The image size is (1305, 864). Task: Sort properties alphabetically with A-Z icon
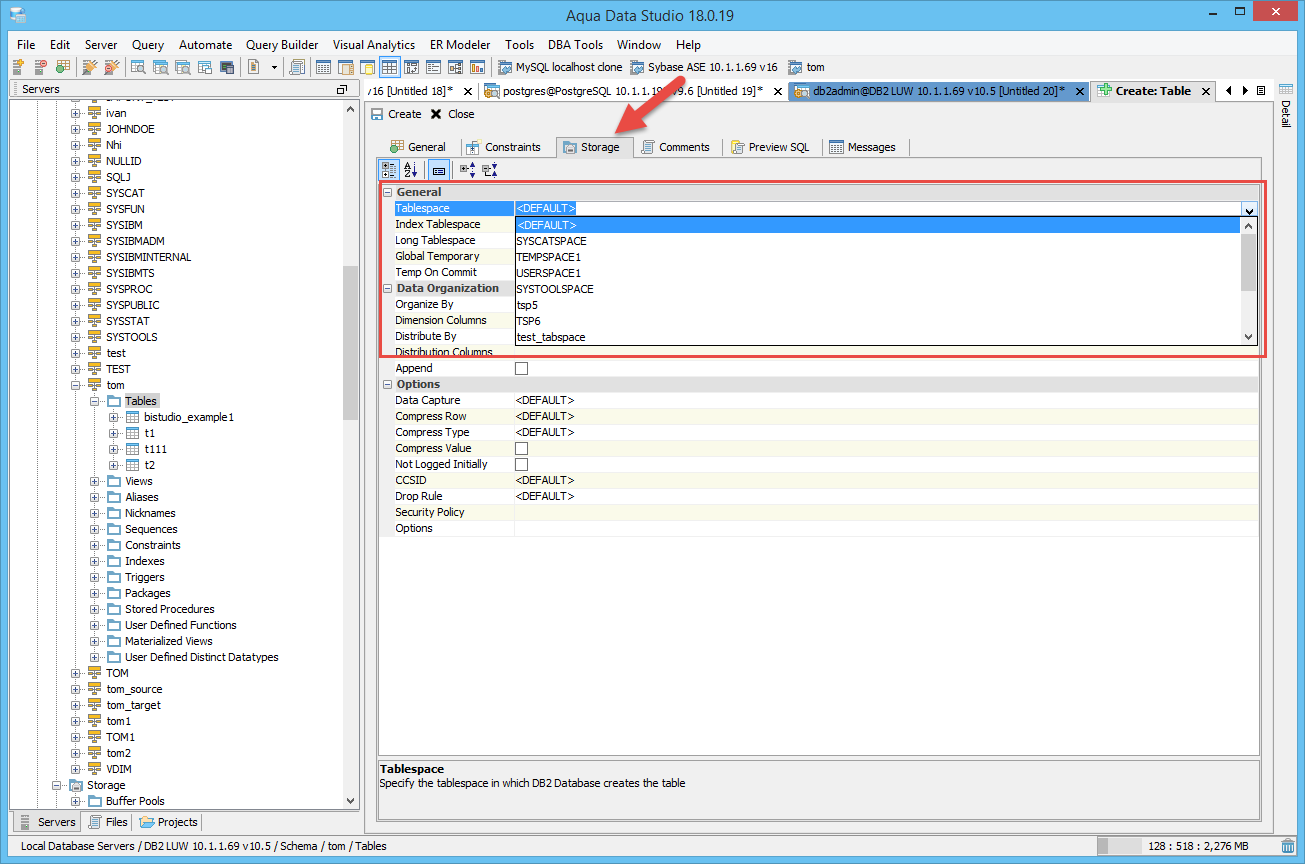[x=410, y=170]
